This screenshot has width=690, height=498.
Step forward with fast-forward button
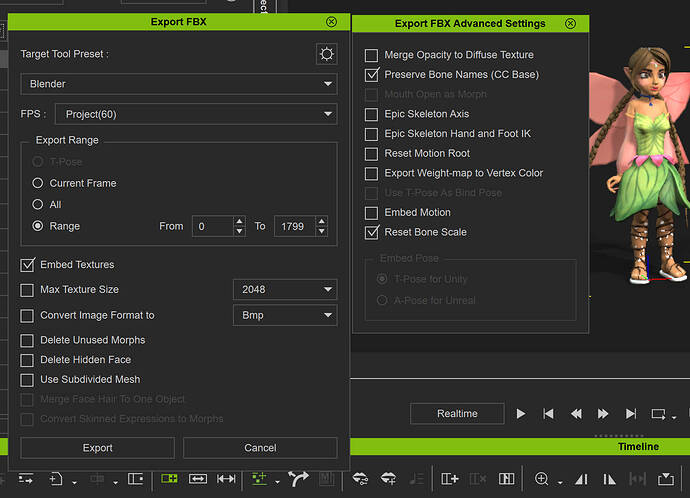(x=603, y=414)
